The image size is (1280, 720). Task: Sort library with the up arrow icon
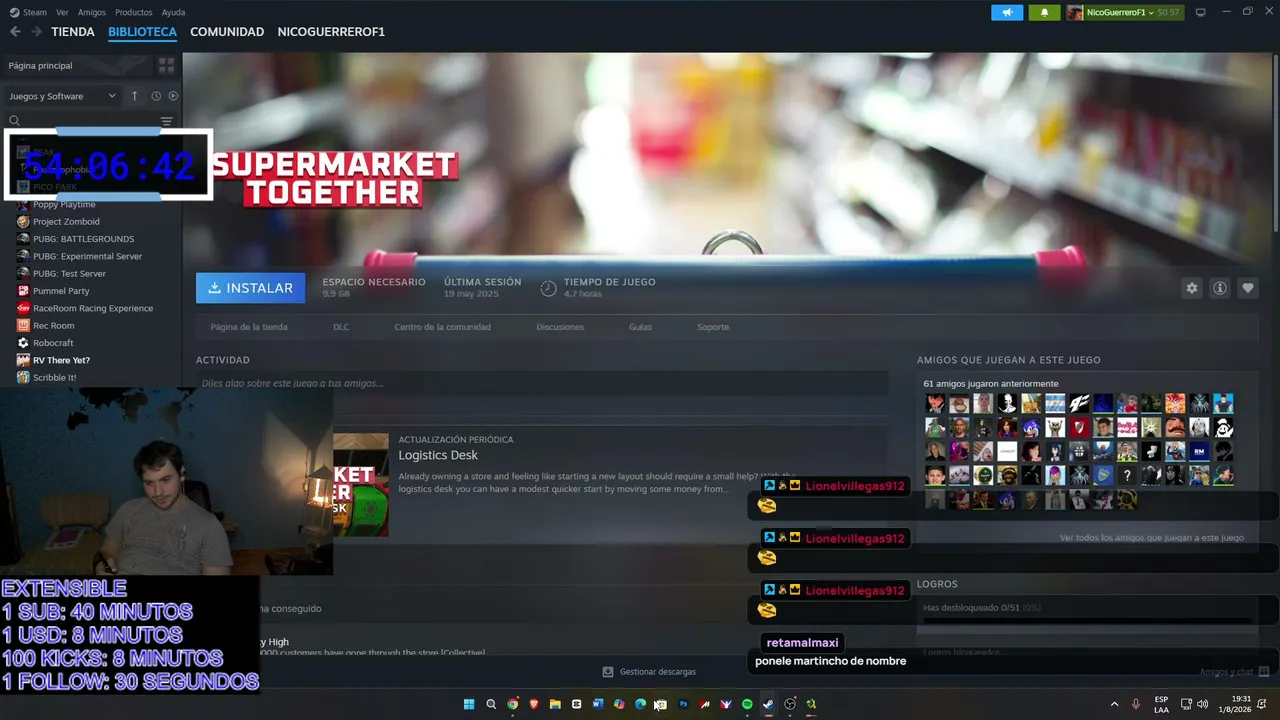click(x=135, y=96)
